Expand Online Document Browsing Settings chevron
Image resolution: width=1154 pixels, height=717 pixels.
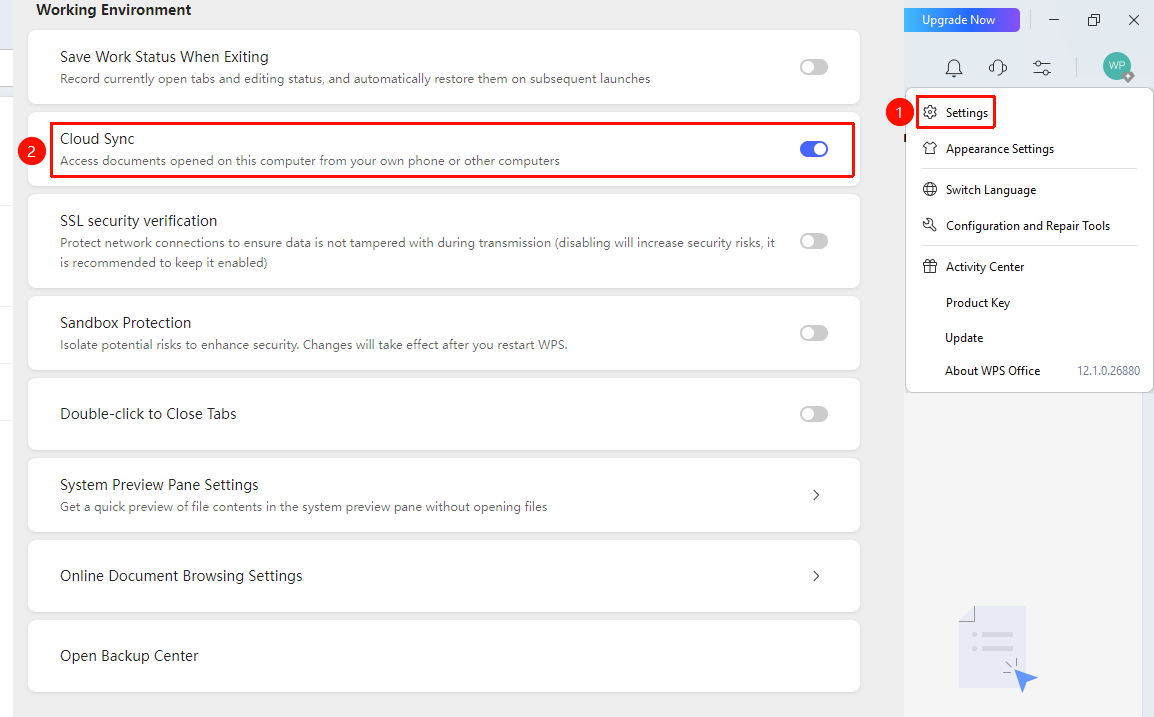coord(815,576)
